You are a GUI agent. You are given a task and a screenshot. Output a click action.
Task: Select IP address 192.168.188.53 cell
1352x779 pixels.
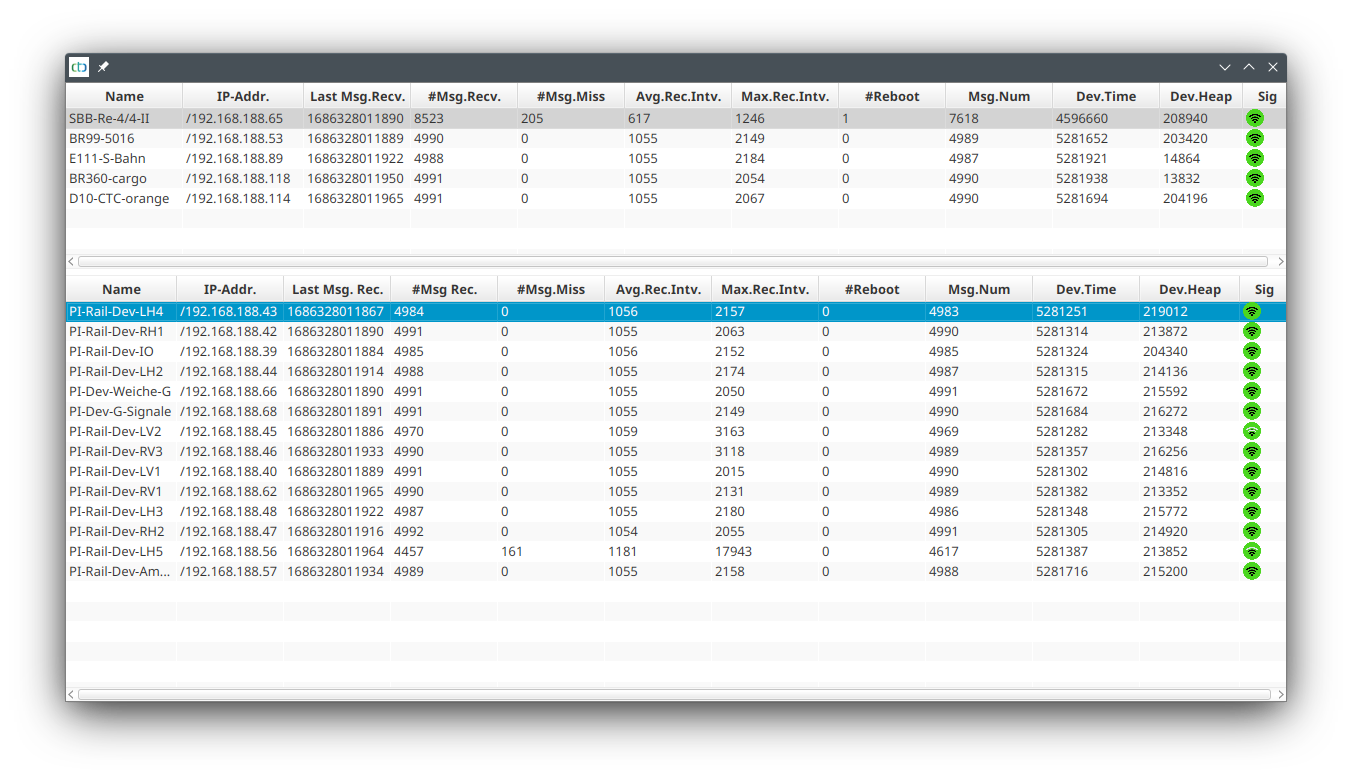(234, 138)
